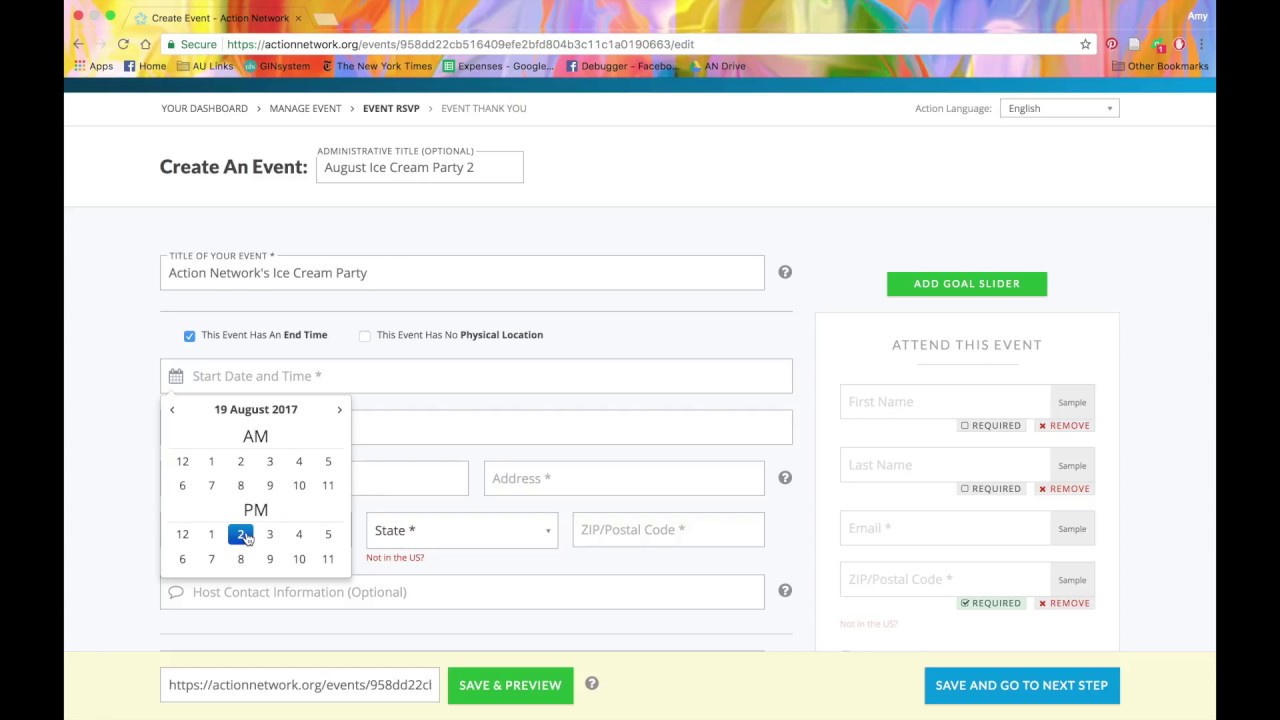Screen dimensions: 1280x720
Task: Click the Add Goal Slider button
Action: pos(967,283)
